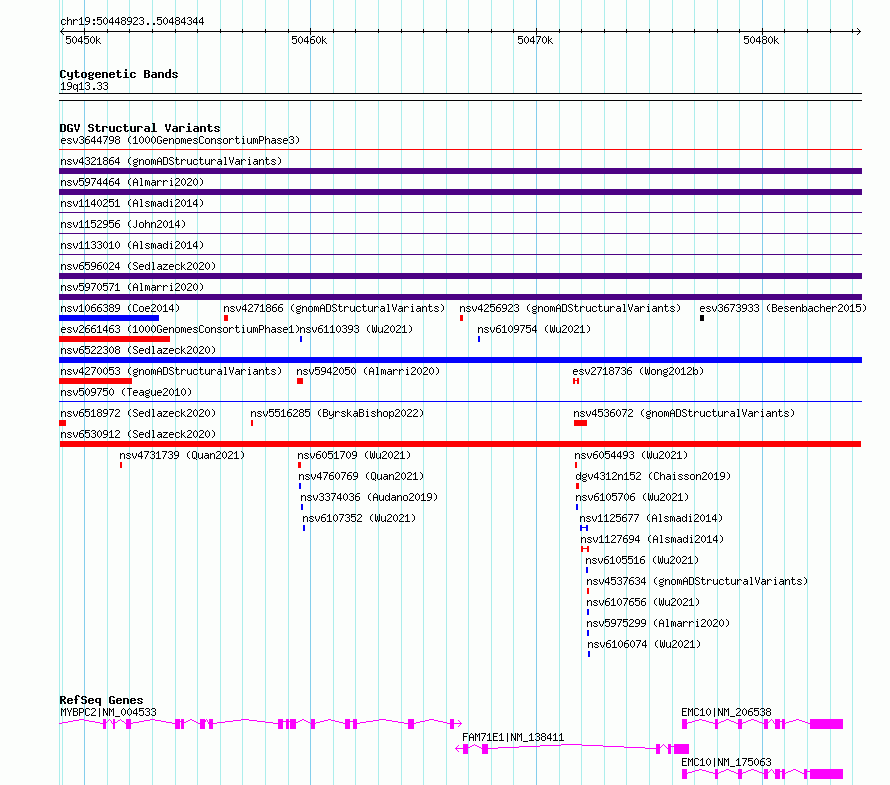Click nsv6109754 (Wu2021) label
This screenshot has width=890, height=785.
534,329
